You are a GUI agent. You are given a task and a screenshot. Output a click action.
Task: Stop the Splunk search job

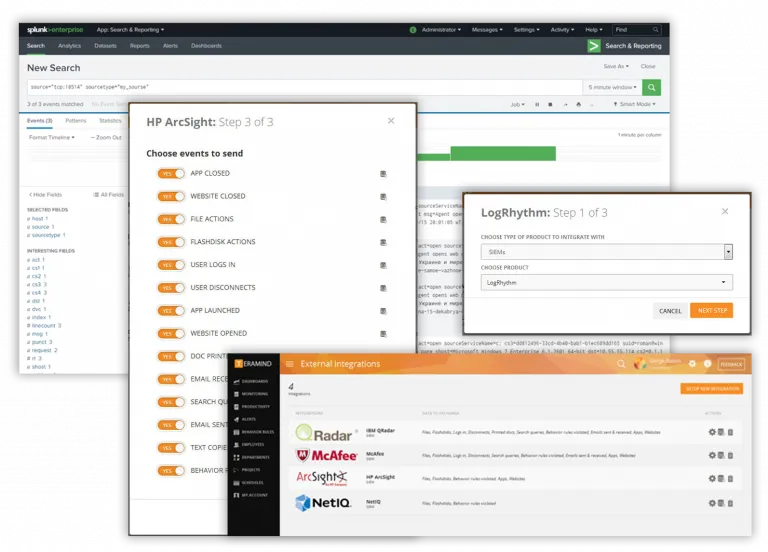click(x=550, y=104)
